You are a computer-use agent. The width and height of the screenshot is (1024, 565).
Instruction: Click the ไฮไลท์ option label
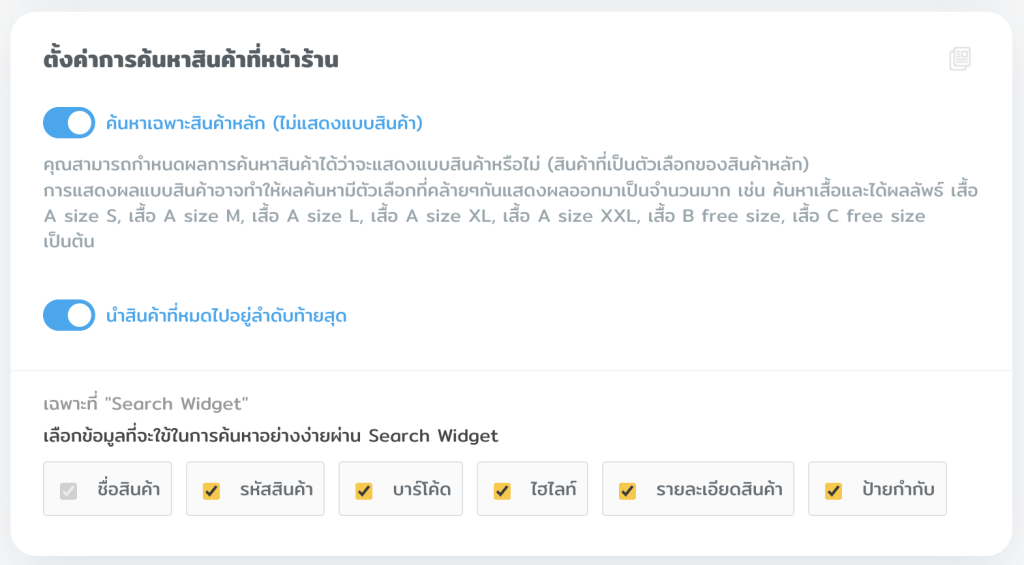point(553,490)
